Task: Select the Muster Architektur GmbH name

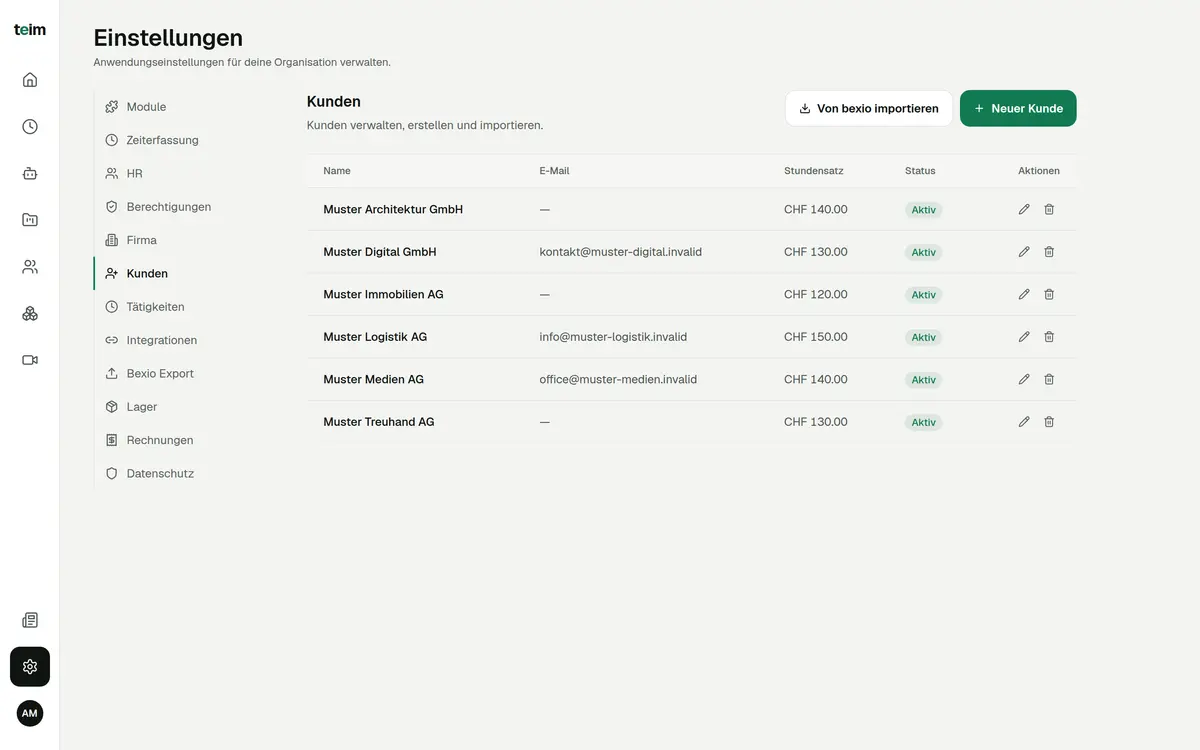Action: pos(393,209)
